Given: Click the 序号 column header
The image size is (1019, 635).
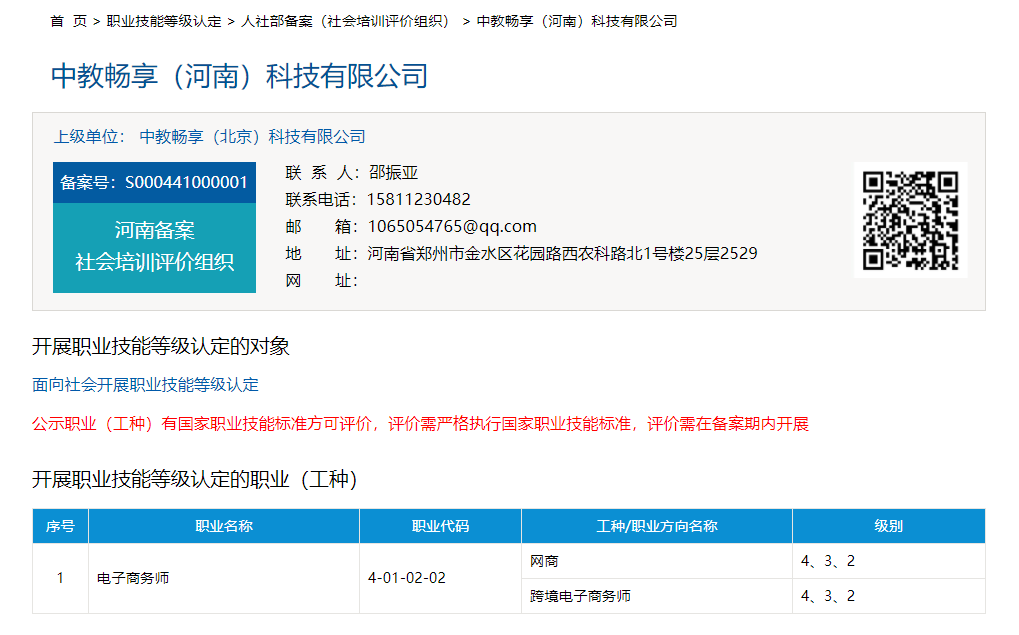Looking at the screenshot, I should click(x=60, y=526).
